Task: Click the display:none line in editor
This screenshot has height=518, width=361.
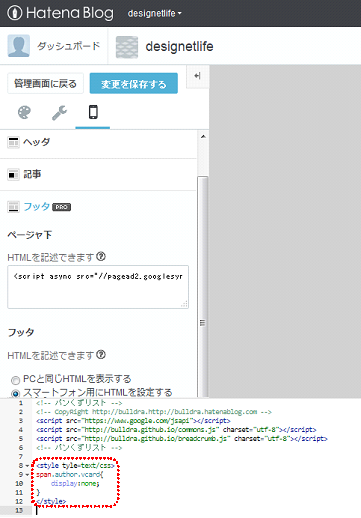Action: pyautogui.click(x=75, y=483)
